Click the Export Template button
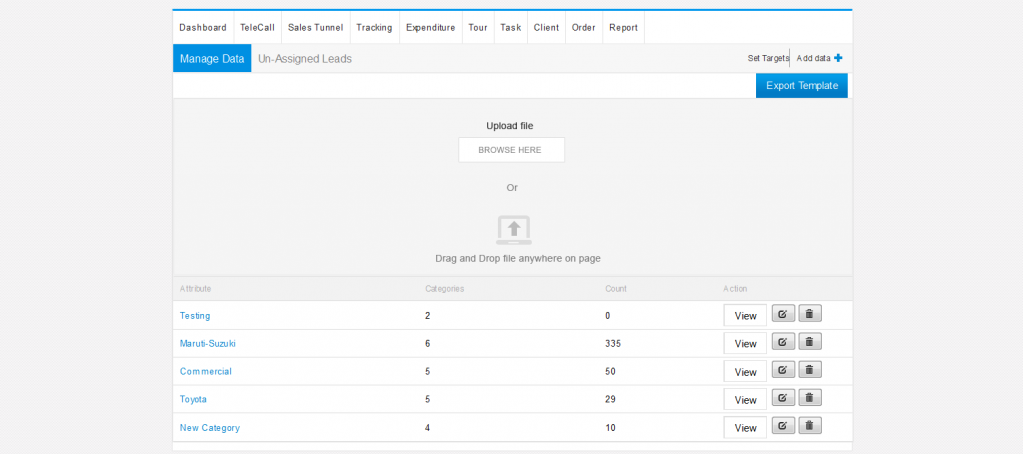The image size is (1023, 454). click(802, 85)
